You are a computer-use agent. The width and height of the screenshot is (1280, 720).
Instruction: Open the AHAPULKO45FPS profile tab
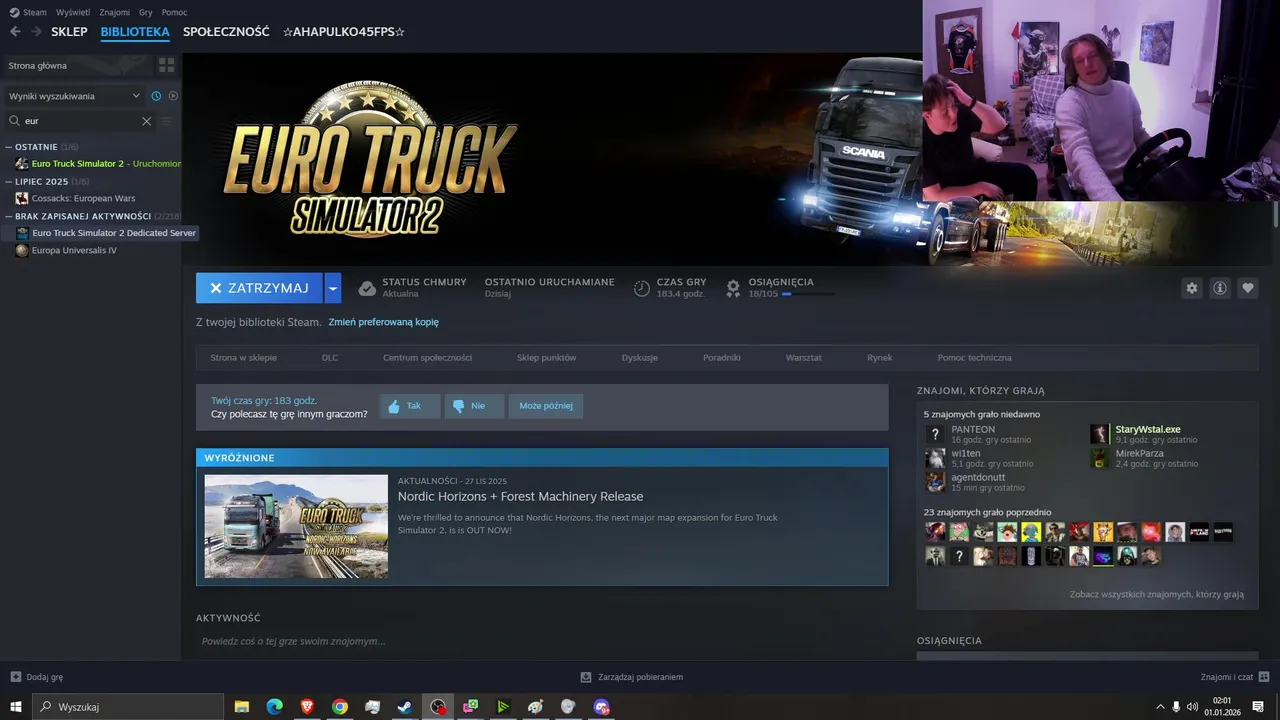coord(344,32)
